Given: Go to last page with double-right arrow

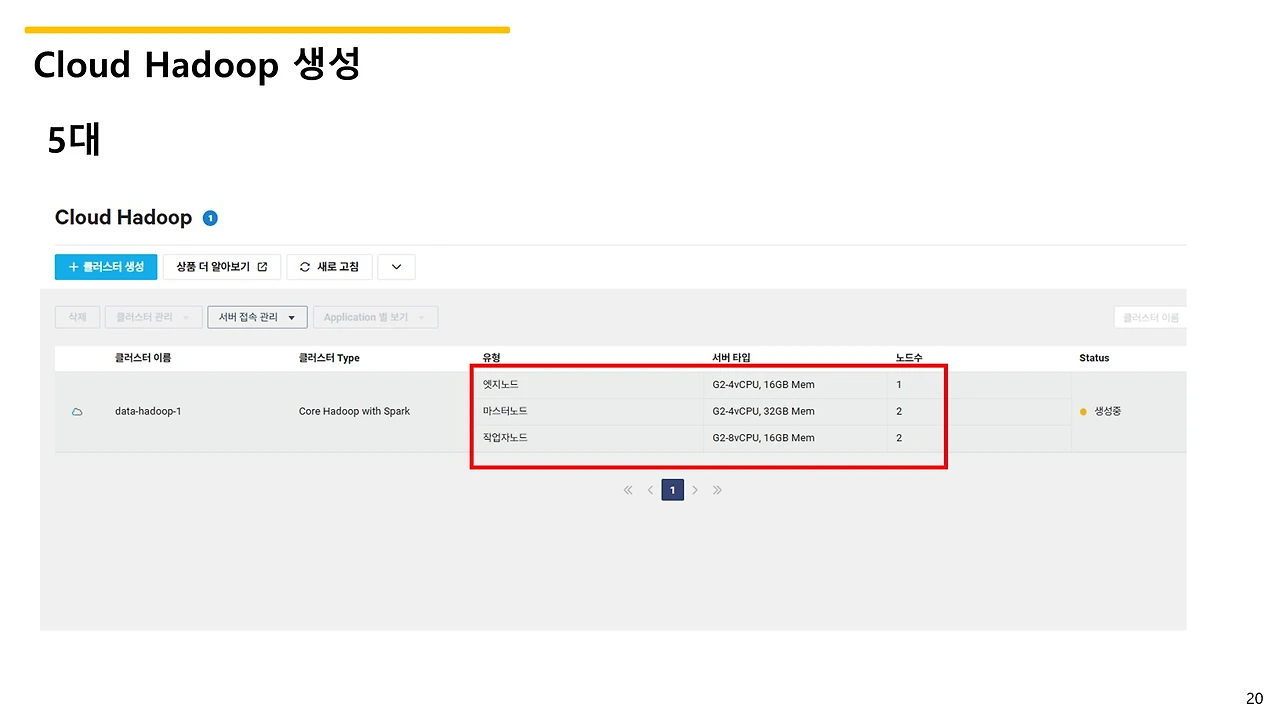Looking at the screenshot, I should (x=717, y=490).
